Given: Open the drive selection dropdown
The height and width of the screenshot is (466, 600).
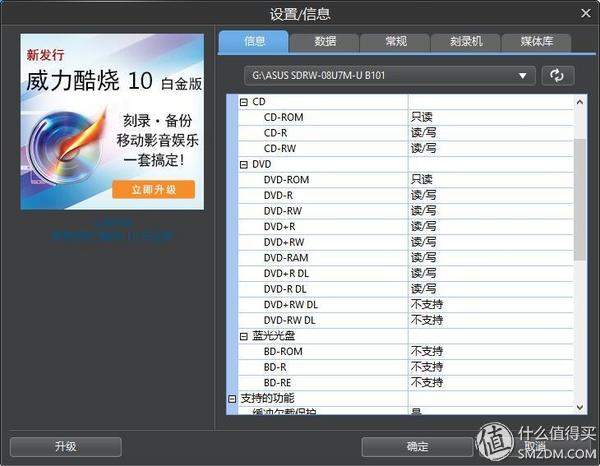Looking at the screenshot, I should [x=390, y=75].
